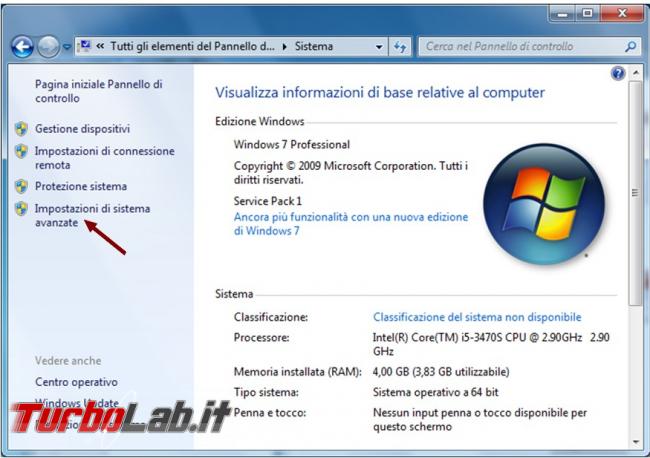Screen dimensions: 650x458
Task: Open Impostazioni di connessione remota
Action: 104,158
